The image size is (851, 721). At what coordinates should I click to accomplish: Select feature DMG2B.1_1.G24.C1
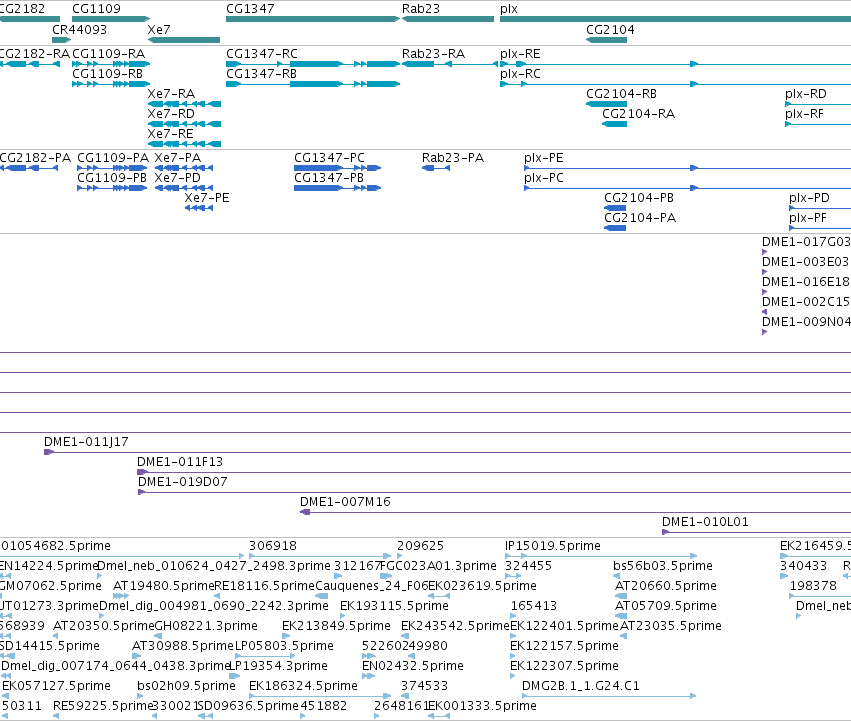(x=609, y=696)
